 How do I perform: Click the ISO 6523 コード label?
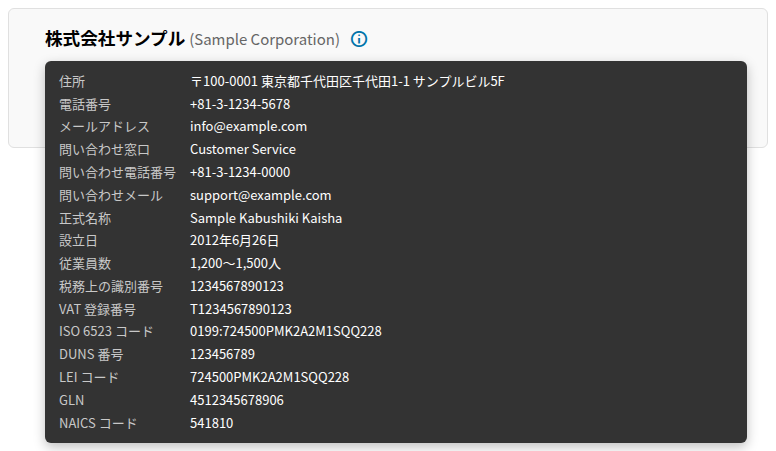pyautogui.click(x=106, y=332)
